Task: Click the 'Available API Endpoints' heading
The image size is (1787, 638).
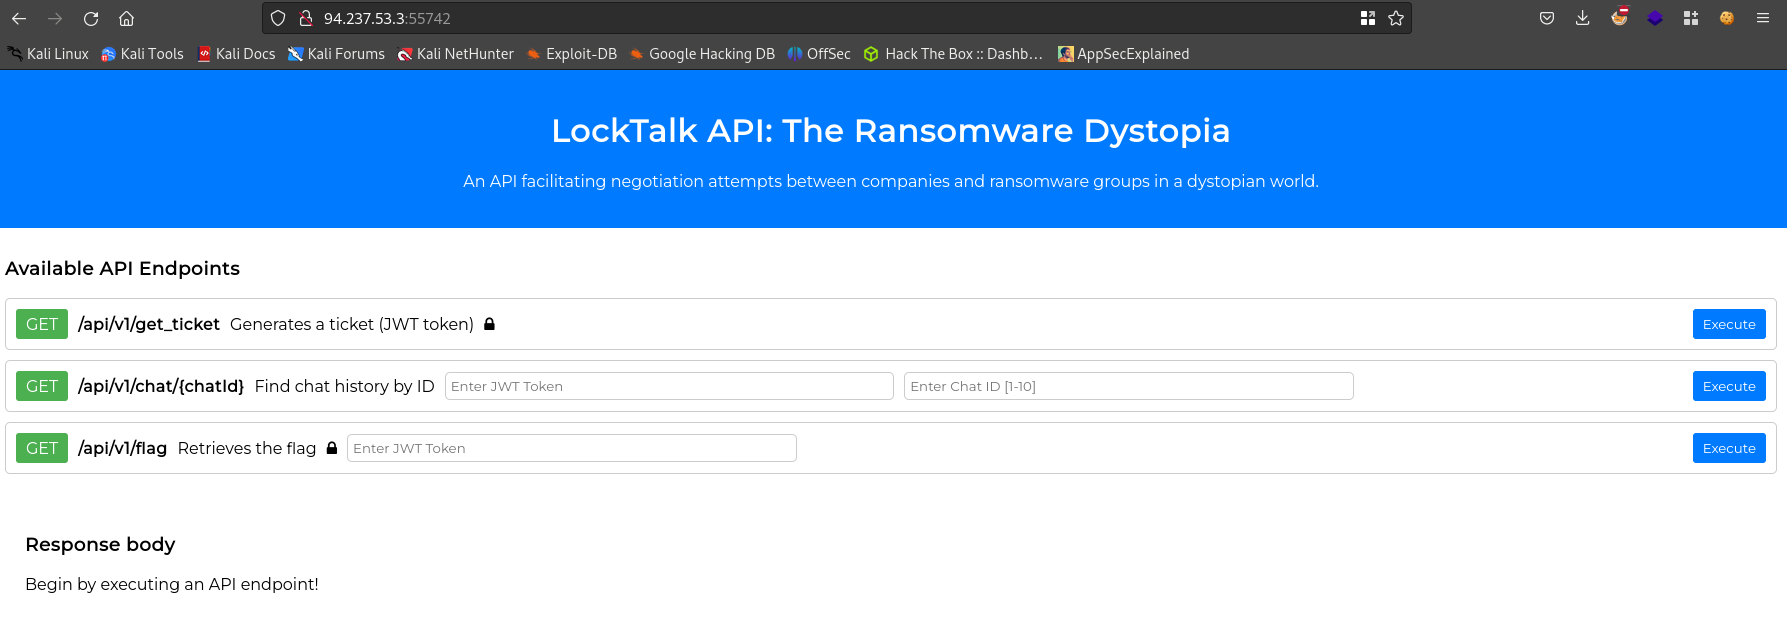Action: [x=123, y=268]
